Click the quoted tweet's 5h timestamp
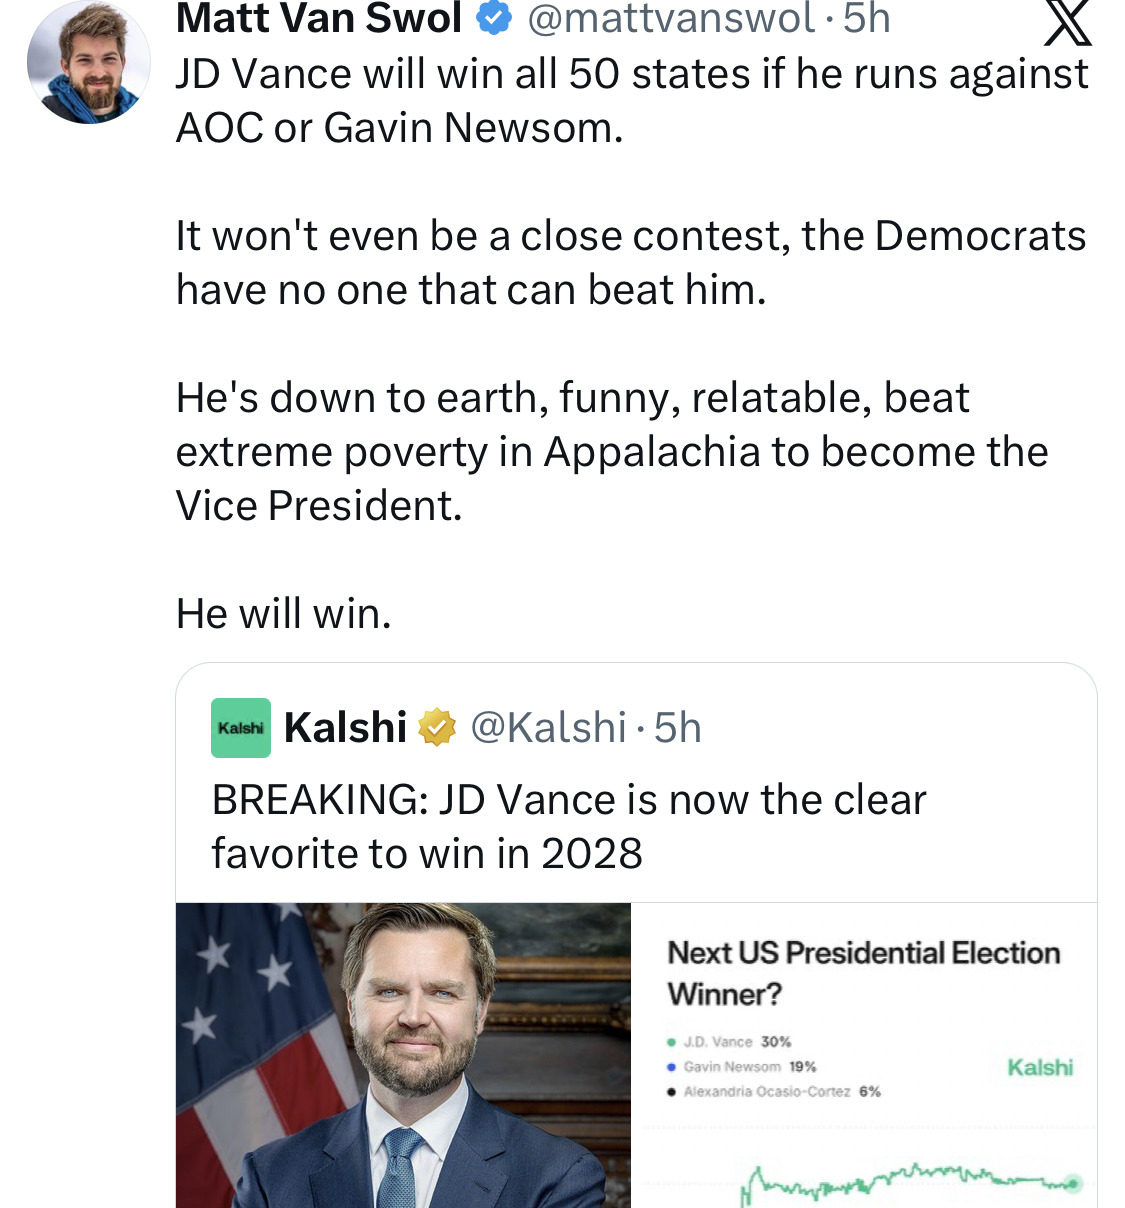1125x1208 pixels. pyautogui.click(x=678, y=728)
